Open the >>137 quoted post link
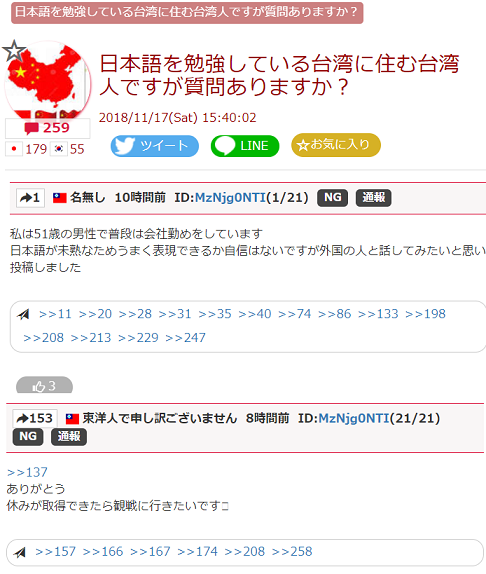This screenshot has height=574, width=486. coord(27,472)
